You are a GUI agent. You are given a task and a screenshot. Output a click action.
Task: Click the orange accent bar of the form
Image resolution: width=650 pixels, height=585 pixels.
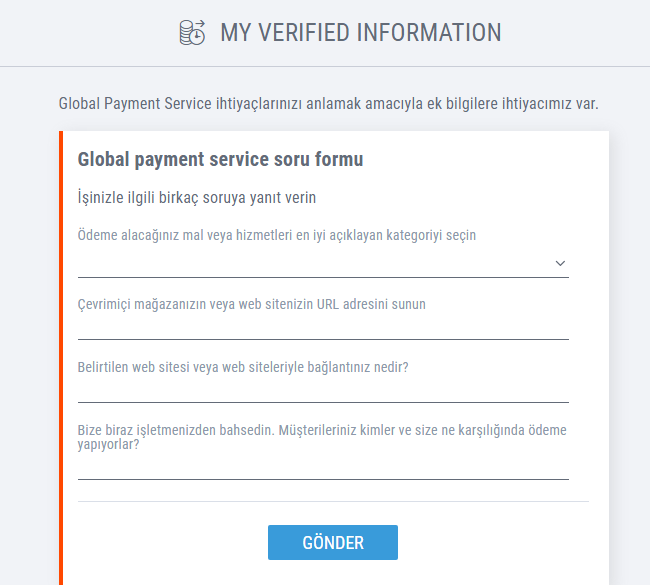point(61,358)
